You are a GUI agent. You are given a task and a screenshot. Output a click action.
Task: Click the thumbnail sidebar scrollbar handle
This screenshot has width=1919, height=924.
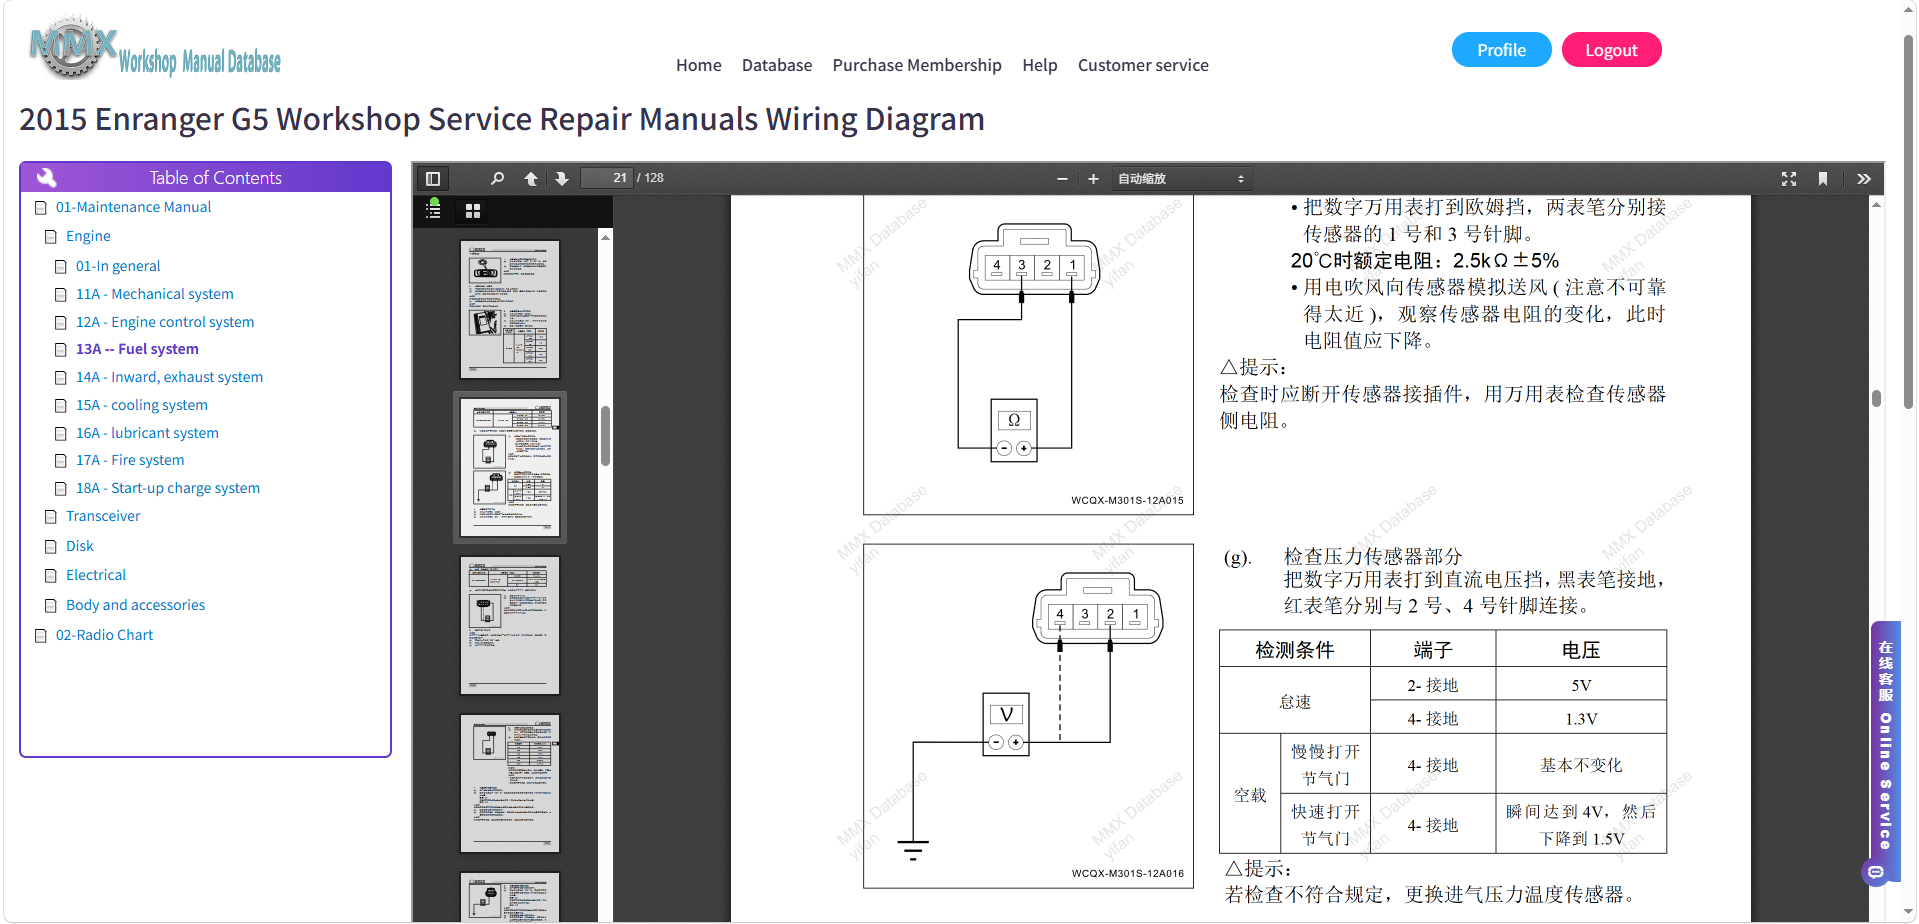[605, 436]
